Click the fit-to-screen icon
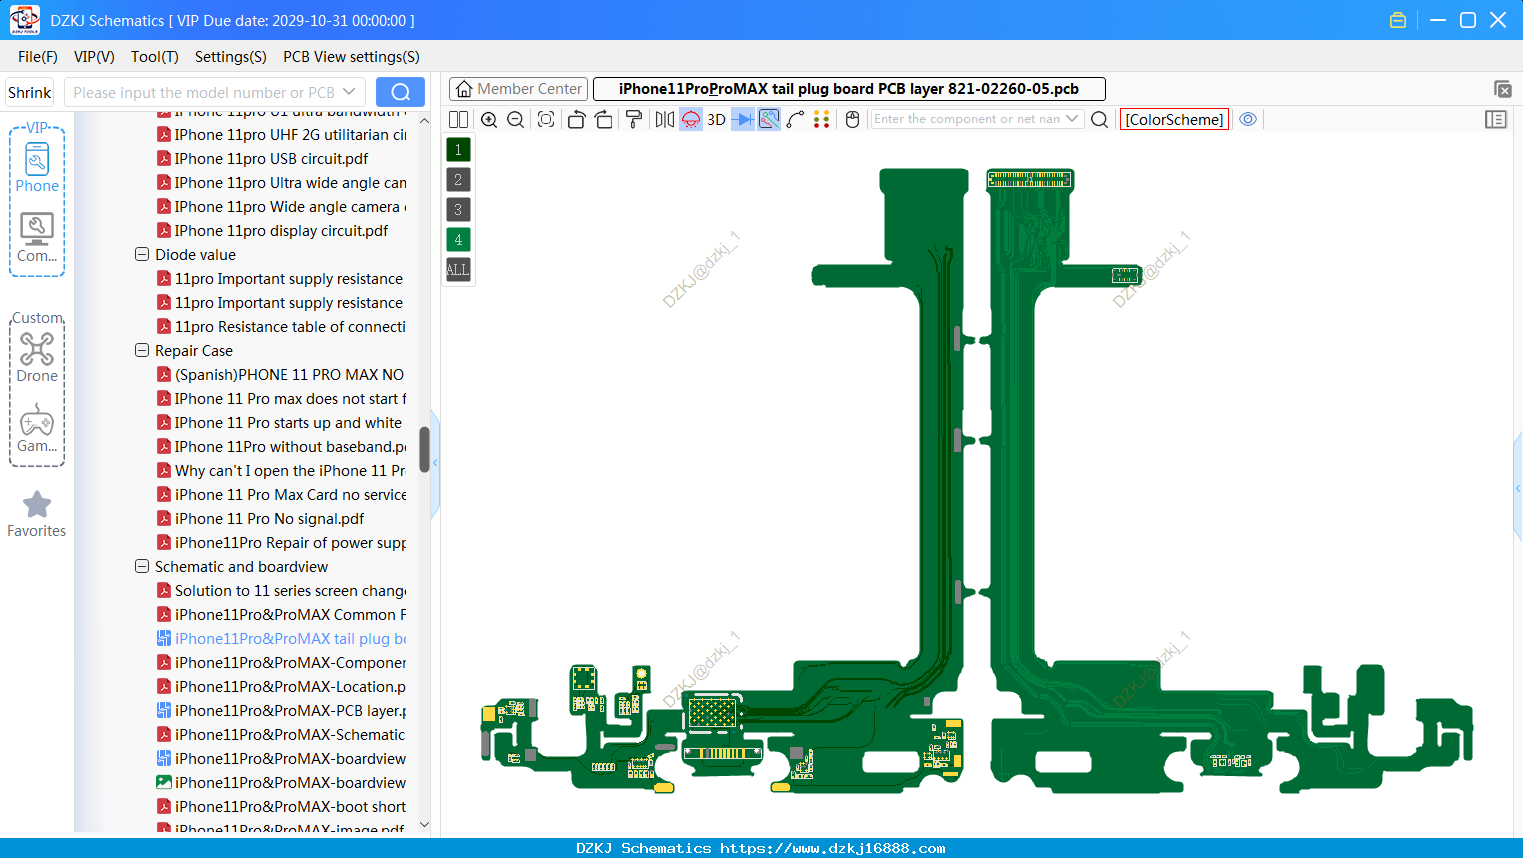Image resolution: width=1523 pixels, height=858 pixels. (x=546, y=119)
